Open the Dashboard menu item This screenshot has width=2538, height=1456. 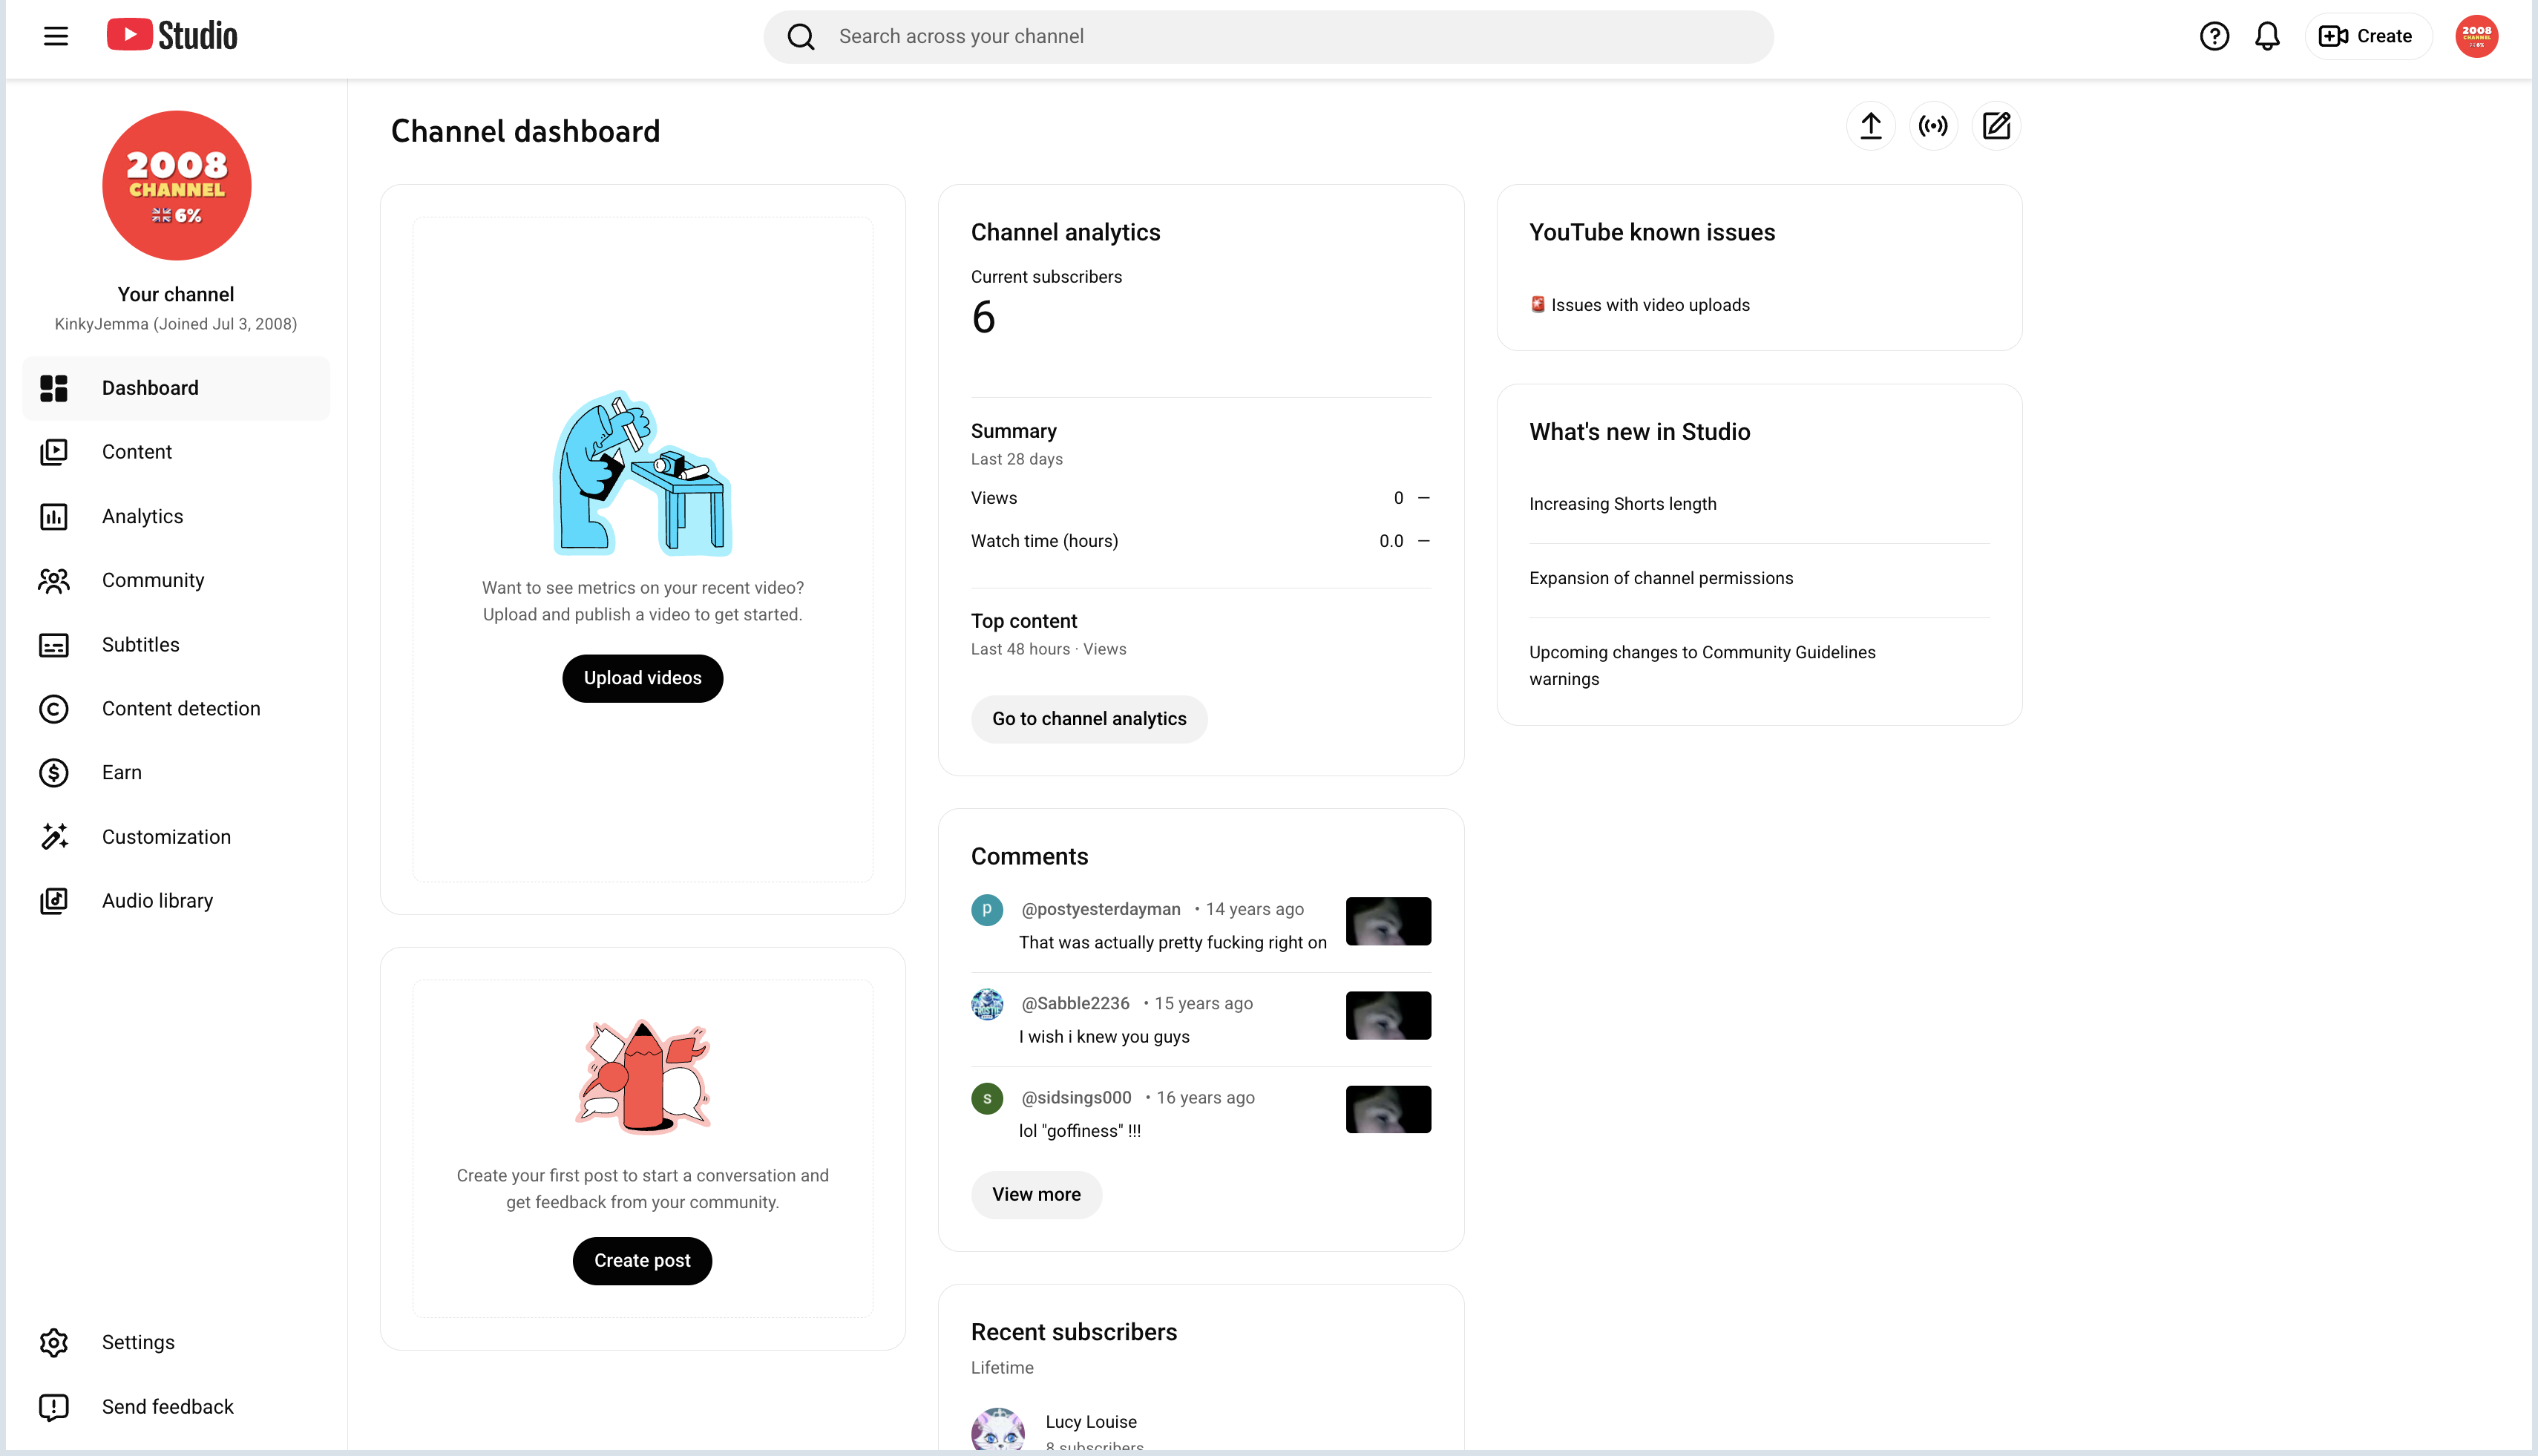pos(176,388)
